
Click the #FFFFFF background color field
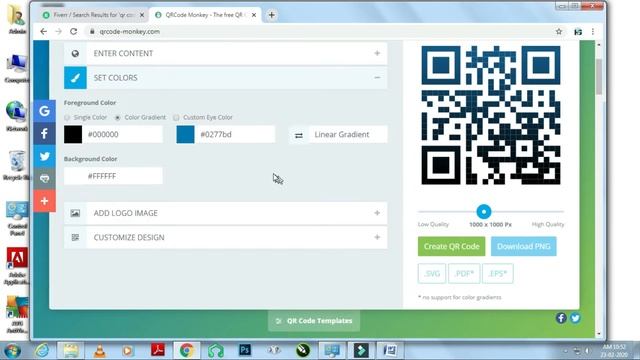click(113, 176)
